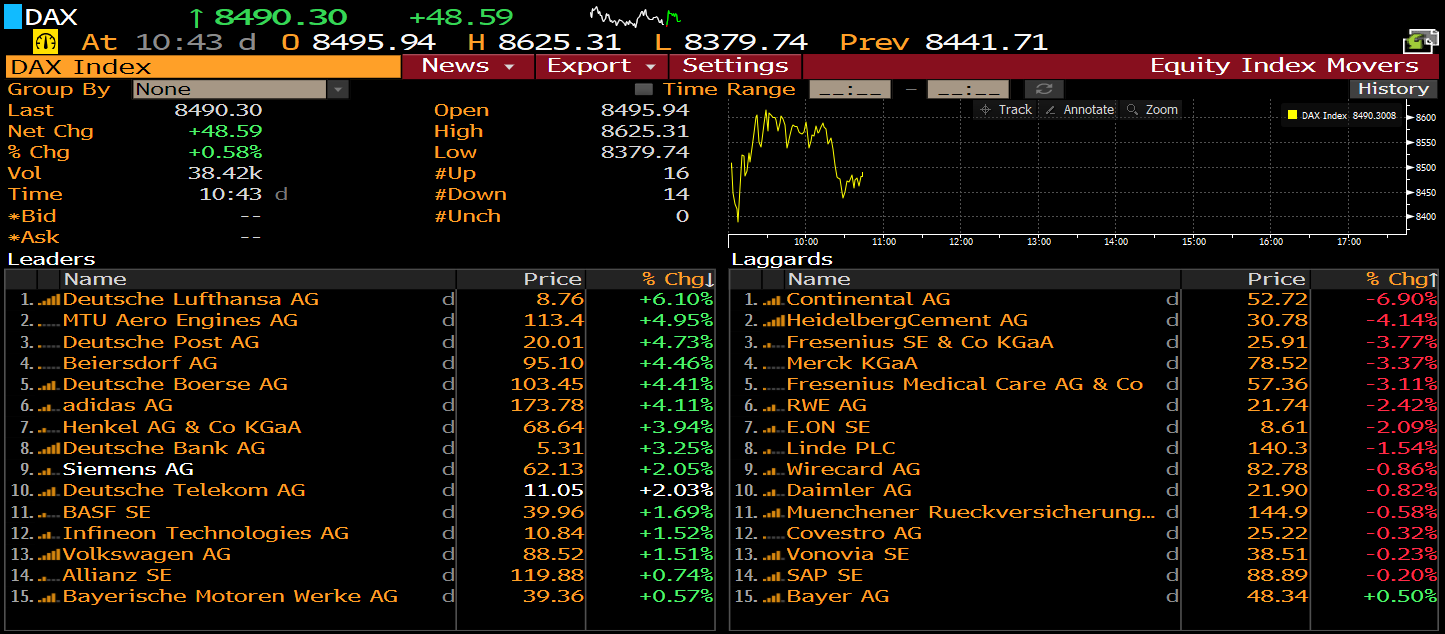Click the volume bars icon for Bayer AG
Screen dimensions: 1445x634
773,597
